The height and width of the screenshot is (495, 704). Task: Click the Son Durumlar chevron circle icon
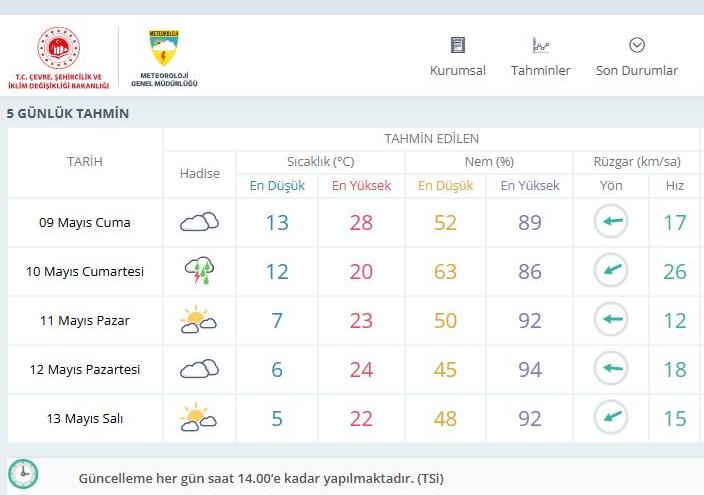[637, 45]
